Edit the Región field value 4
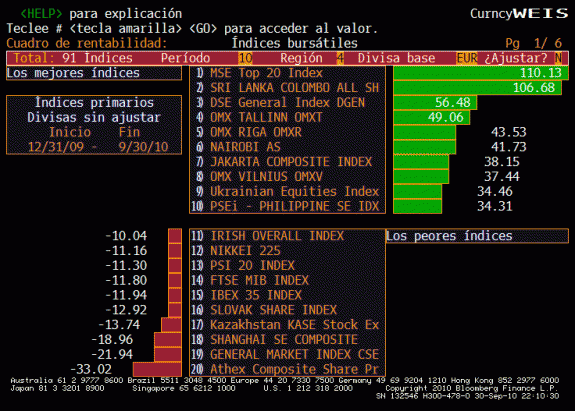 click(340, 58)
